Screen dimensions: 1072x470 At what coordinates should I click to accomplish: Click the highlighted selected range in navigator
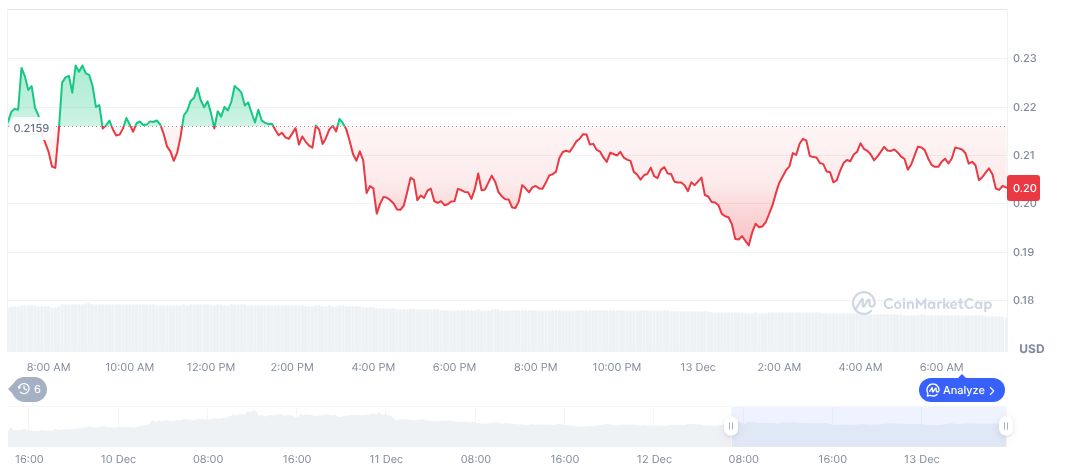pyautogui.click(x=868, y=427)
